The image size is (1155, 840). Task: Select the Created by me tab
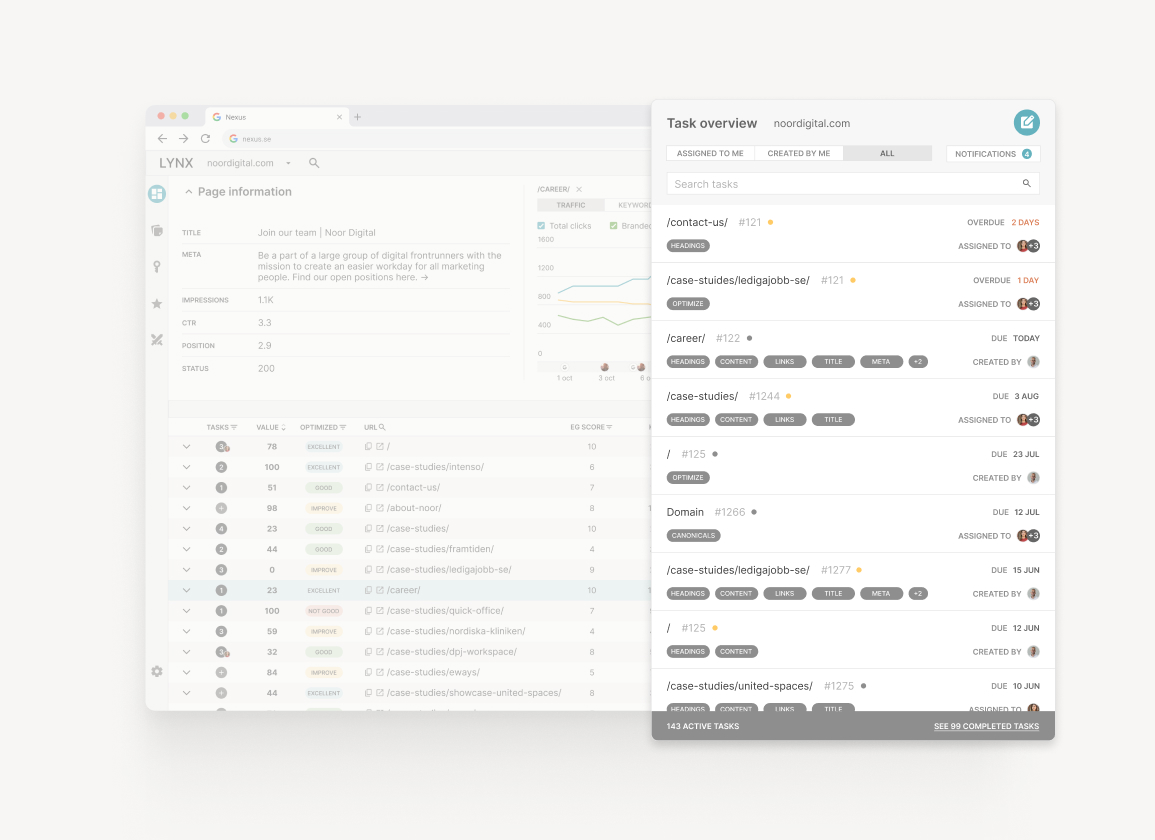[x=798, y=154]
